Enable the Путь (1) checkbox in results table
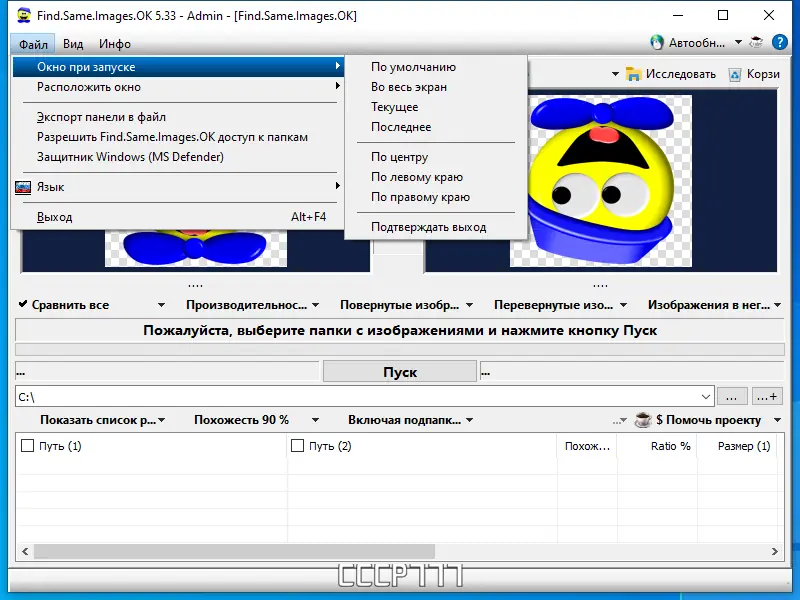This screenshot has height=600, width=800. pos(27,446)
